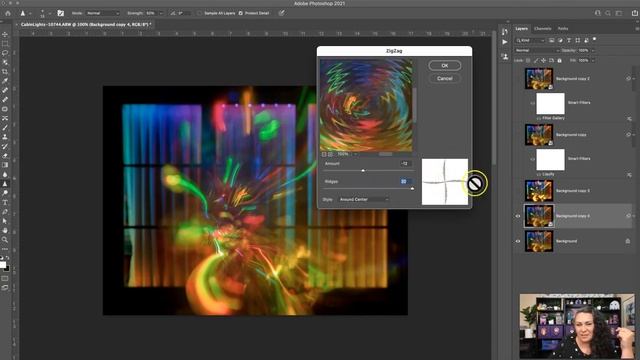Open the Edit Toolbar ellipsis

pos(5,249)
